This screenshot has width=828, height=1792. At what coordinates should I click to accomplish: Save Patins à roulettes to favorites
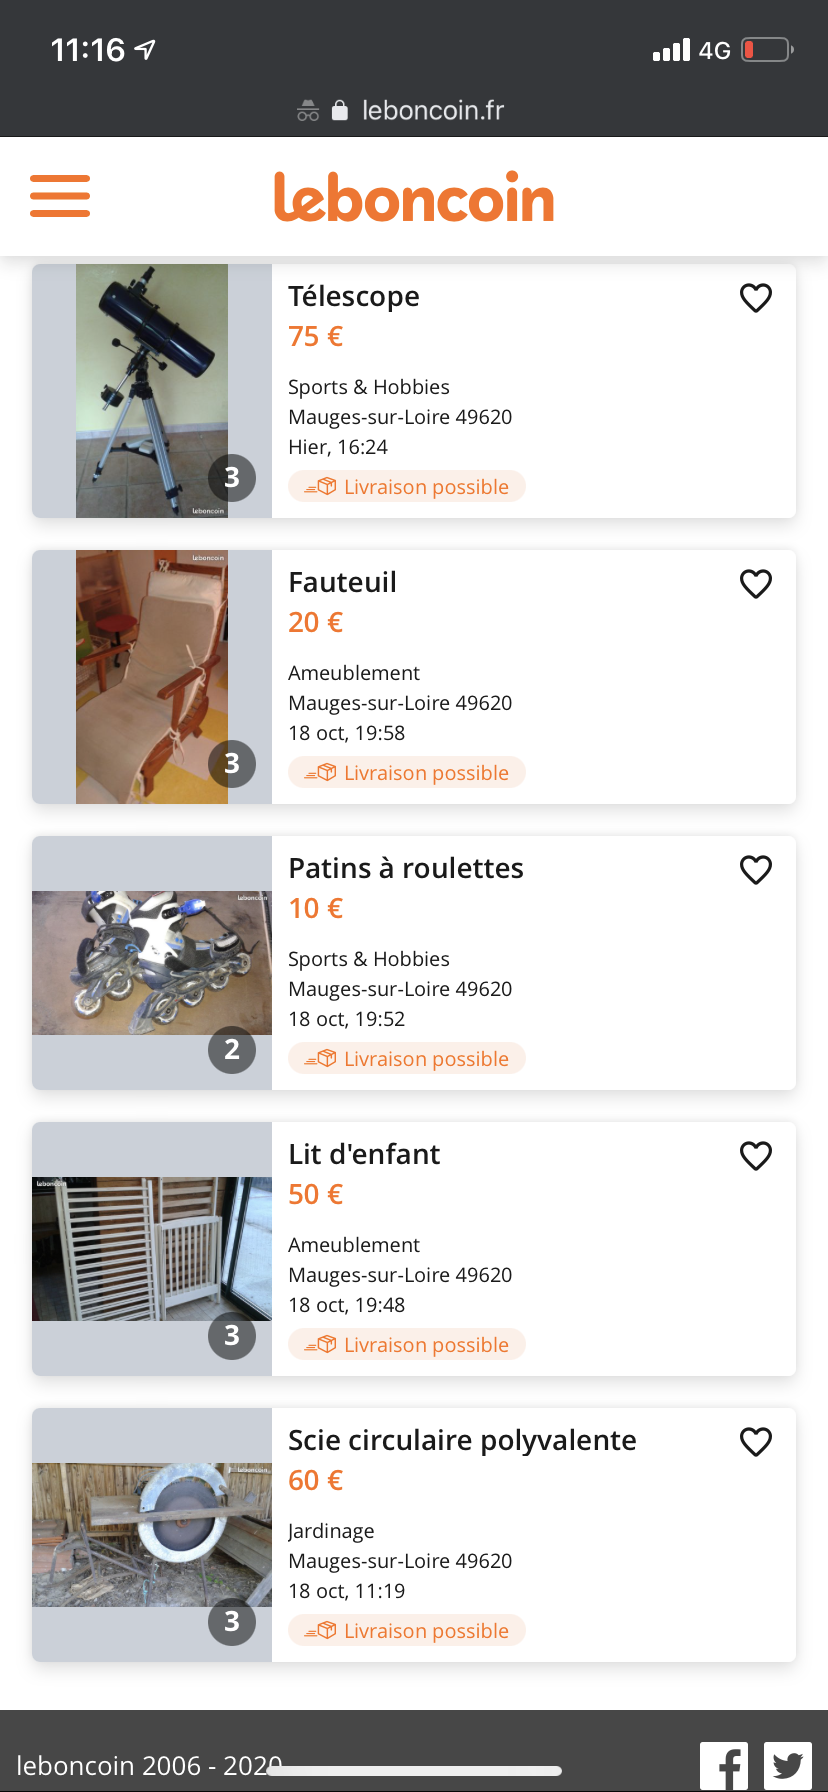tap(756, 870)
